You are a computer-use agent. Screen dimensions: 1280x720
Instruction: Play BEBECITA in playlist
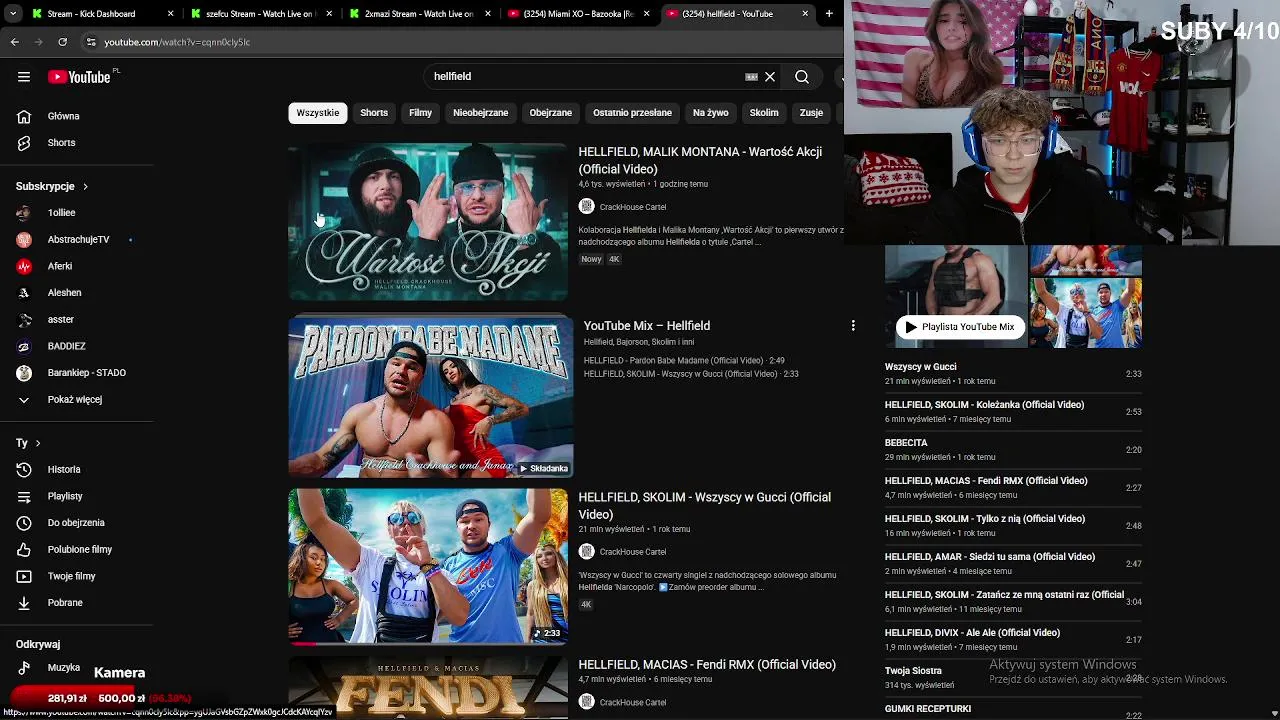coord(1012,449)
